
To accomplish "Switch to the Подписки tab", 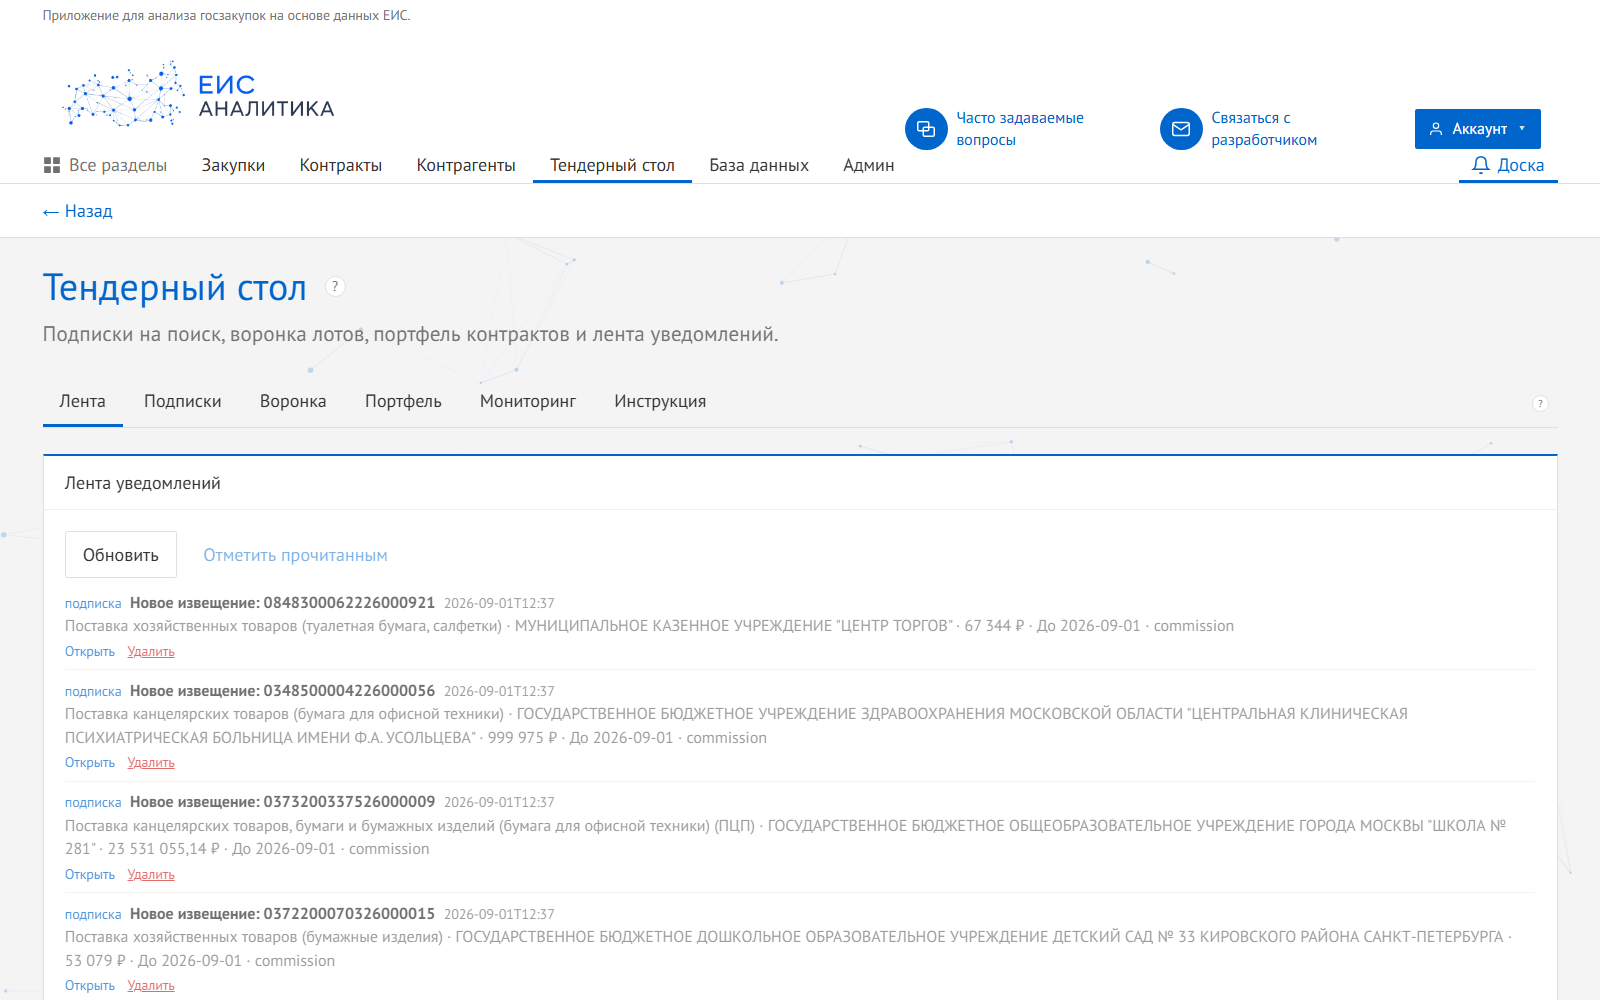I will point(183,401).
